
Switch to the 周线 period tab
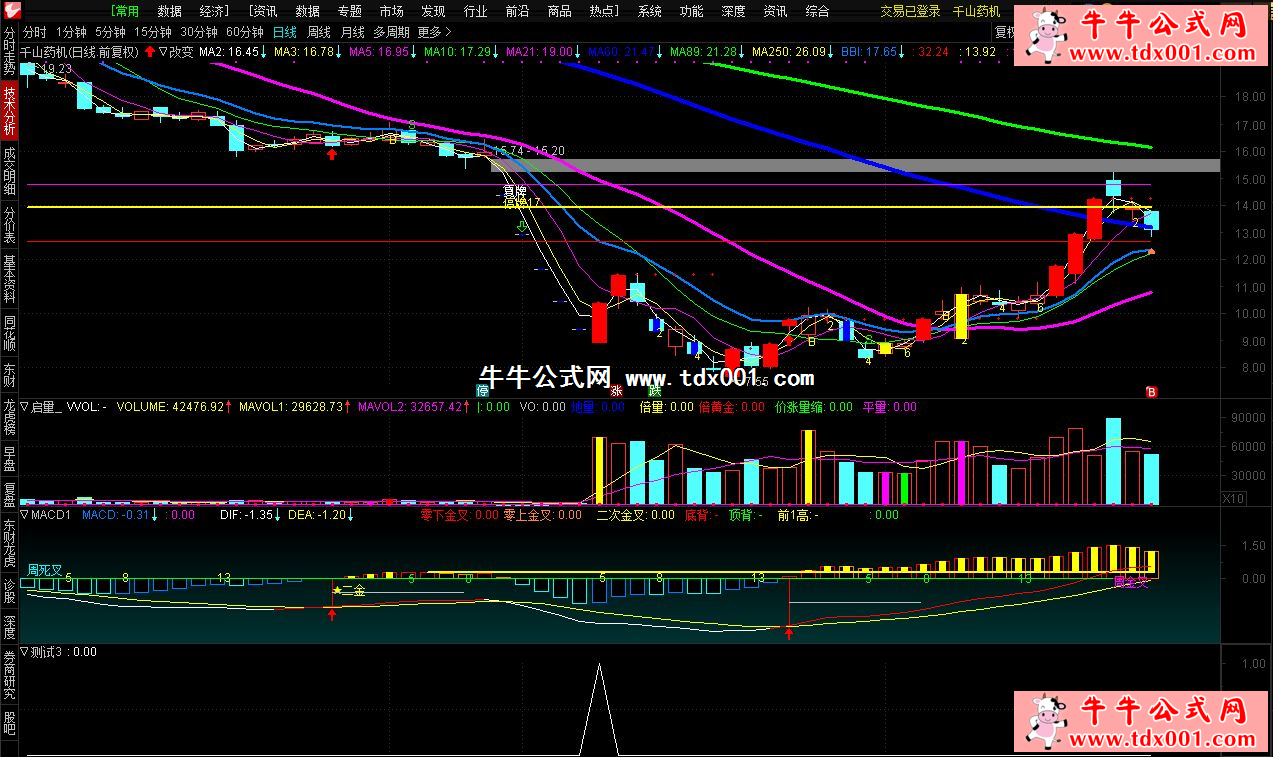(x=319, y=32)
